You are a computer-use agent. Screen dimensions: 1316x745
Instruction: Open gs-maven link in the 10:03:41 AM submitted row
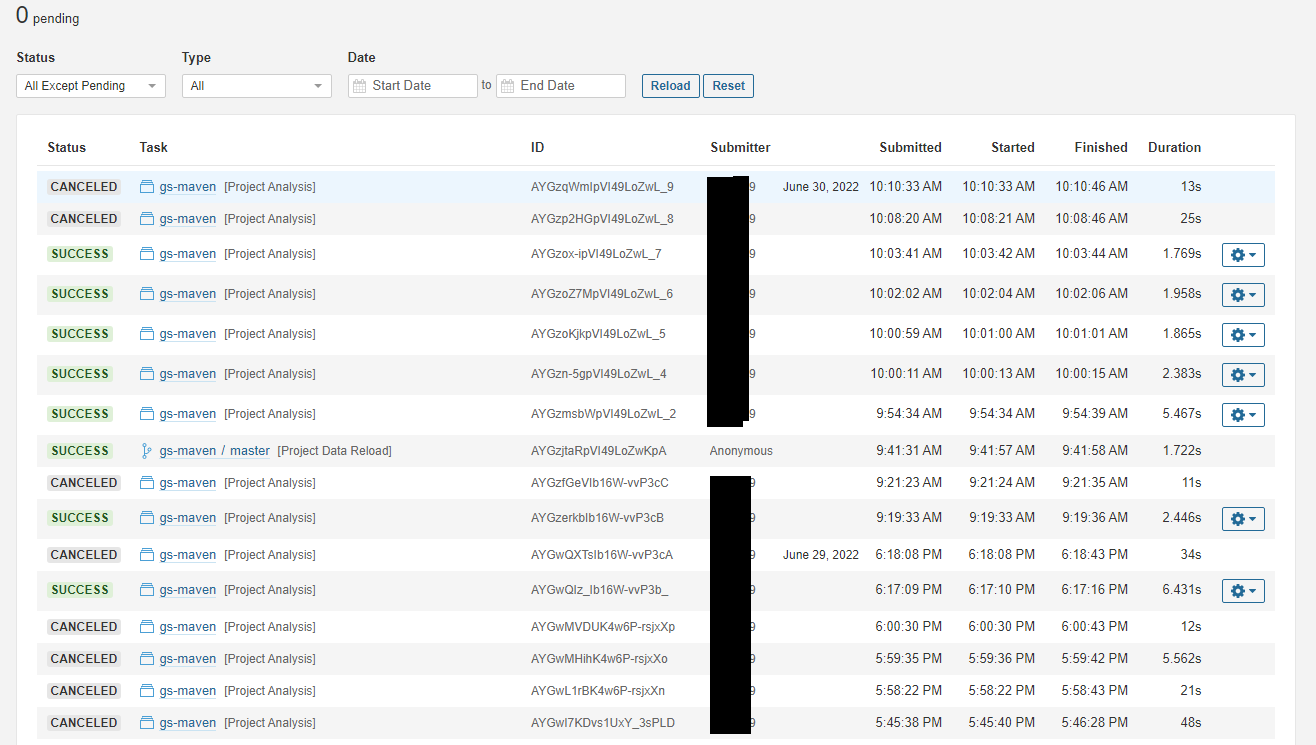188,254
